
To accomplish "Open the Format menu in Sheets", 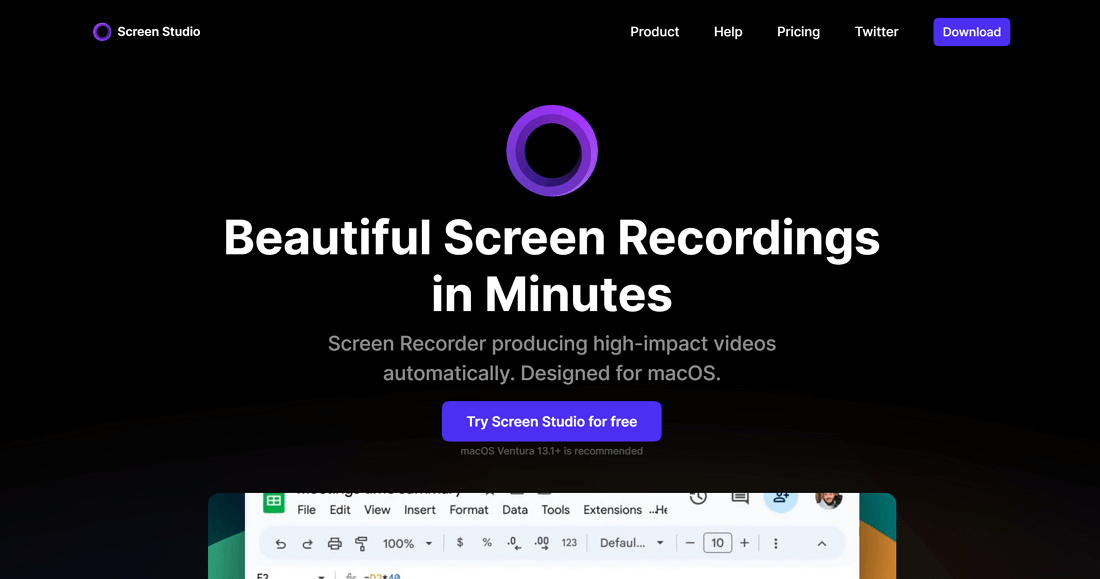I will [x=469, y=510].
